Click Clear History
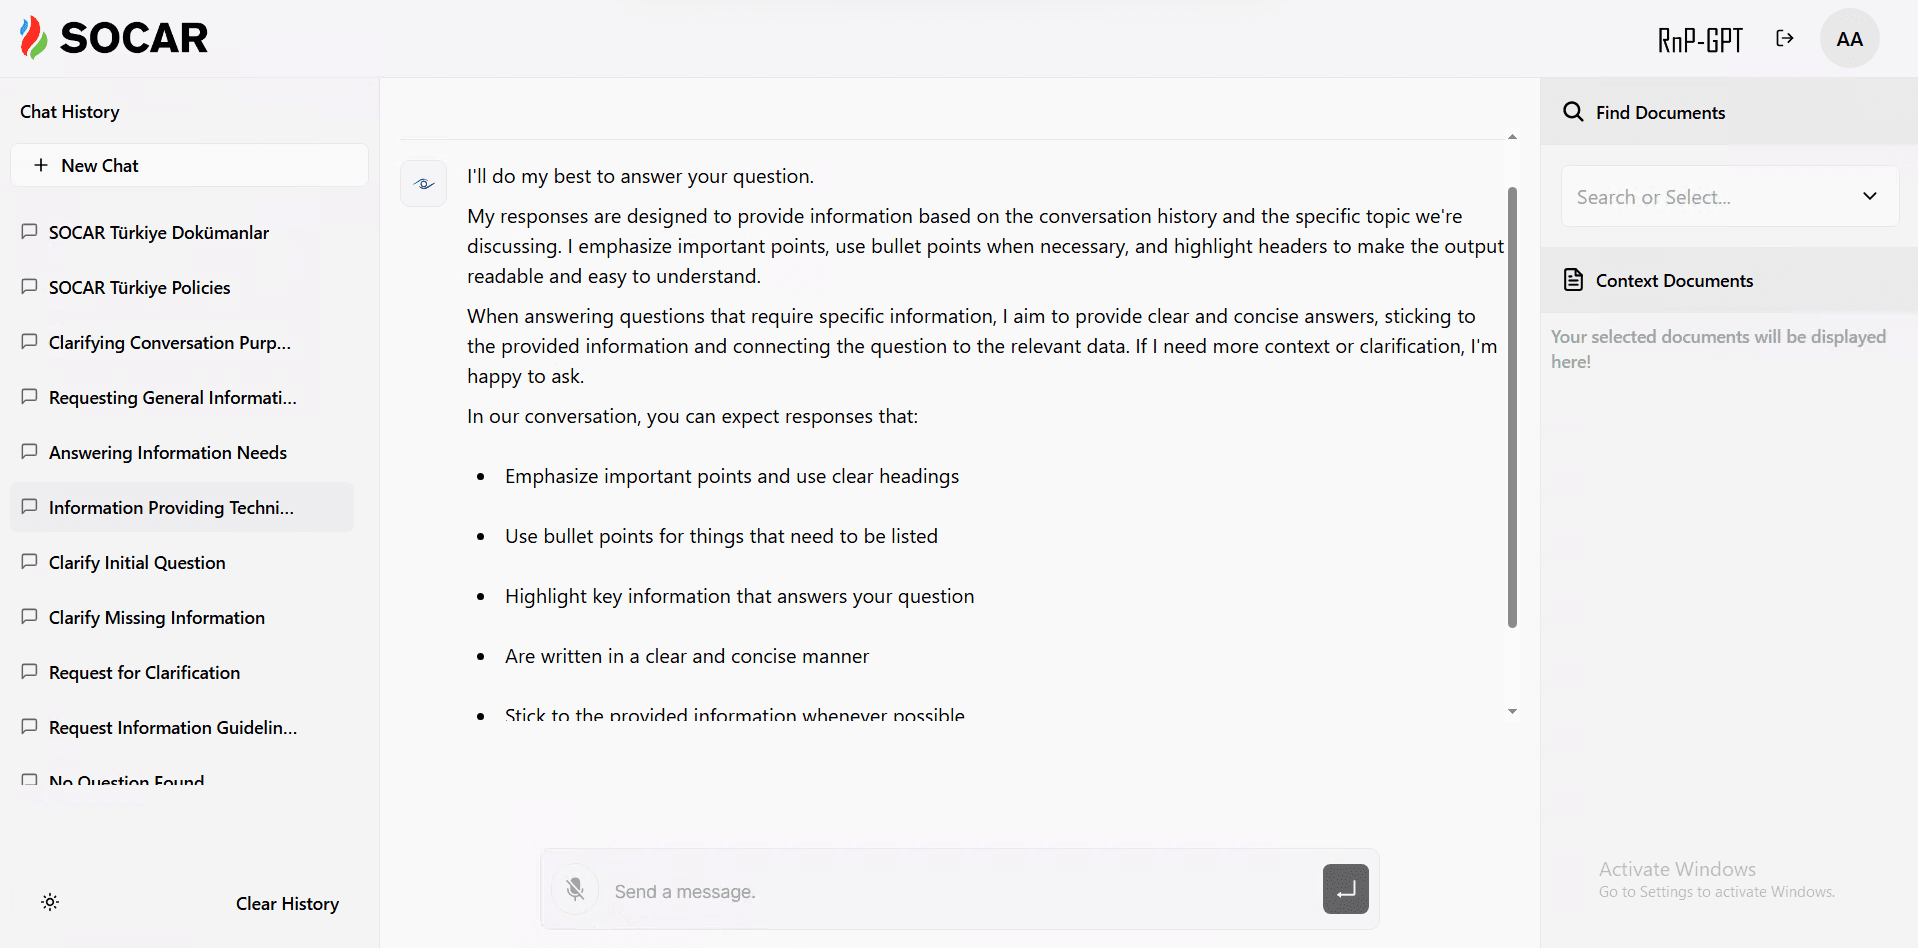This screenshot has height=948, width=1918. pyautogui.click(x=287, y=903)
